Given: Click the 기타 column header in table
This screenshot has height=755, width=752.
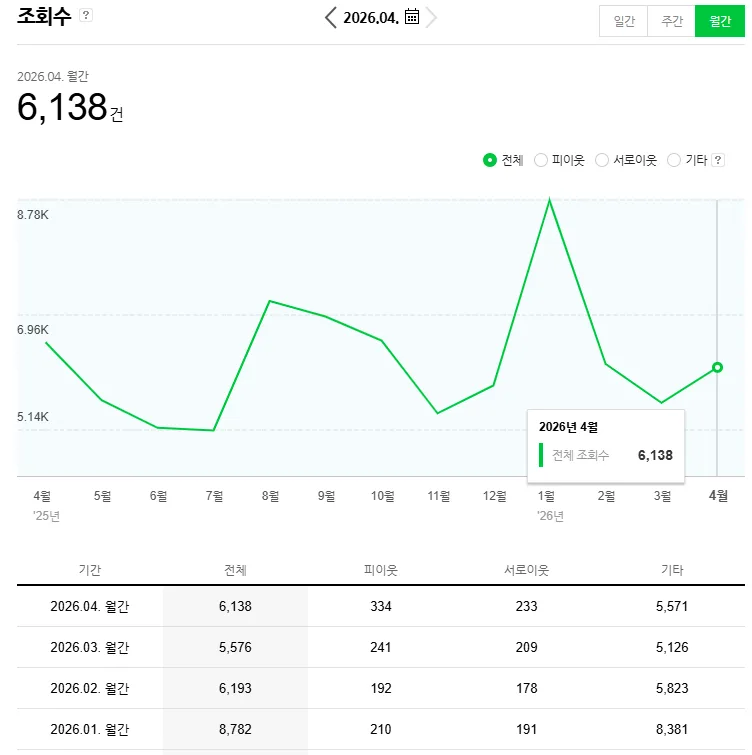Looking at the screenshot, I should point(672,570).
